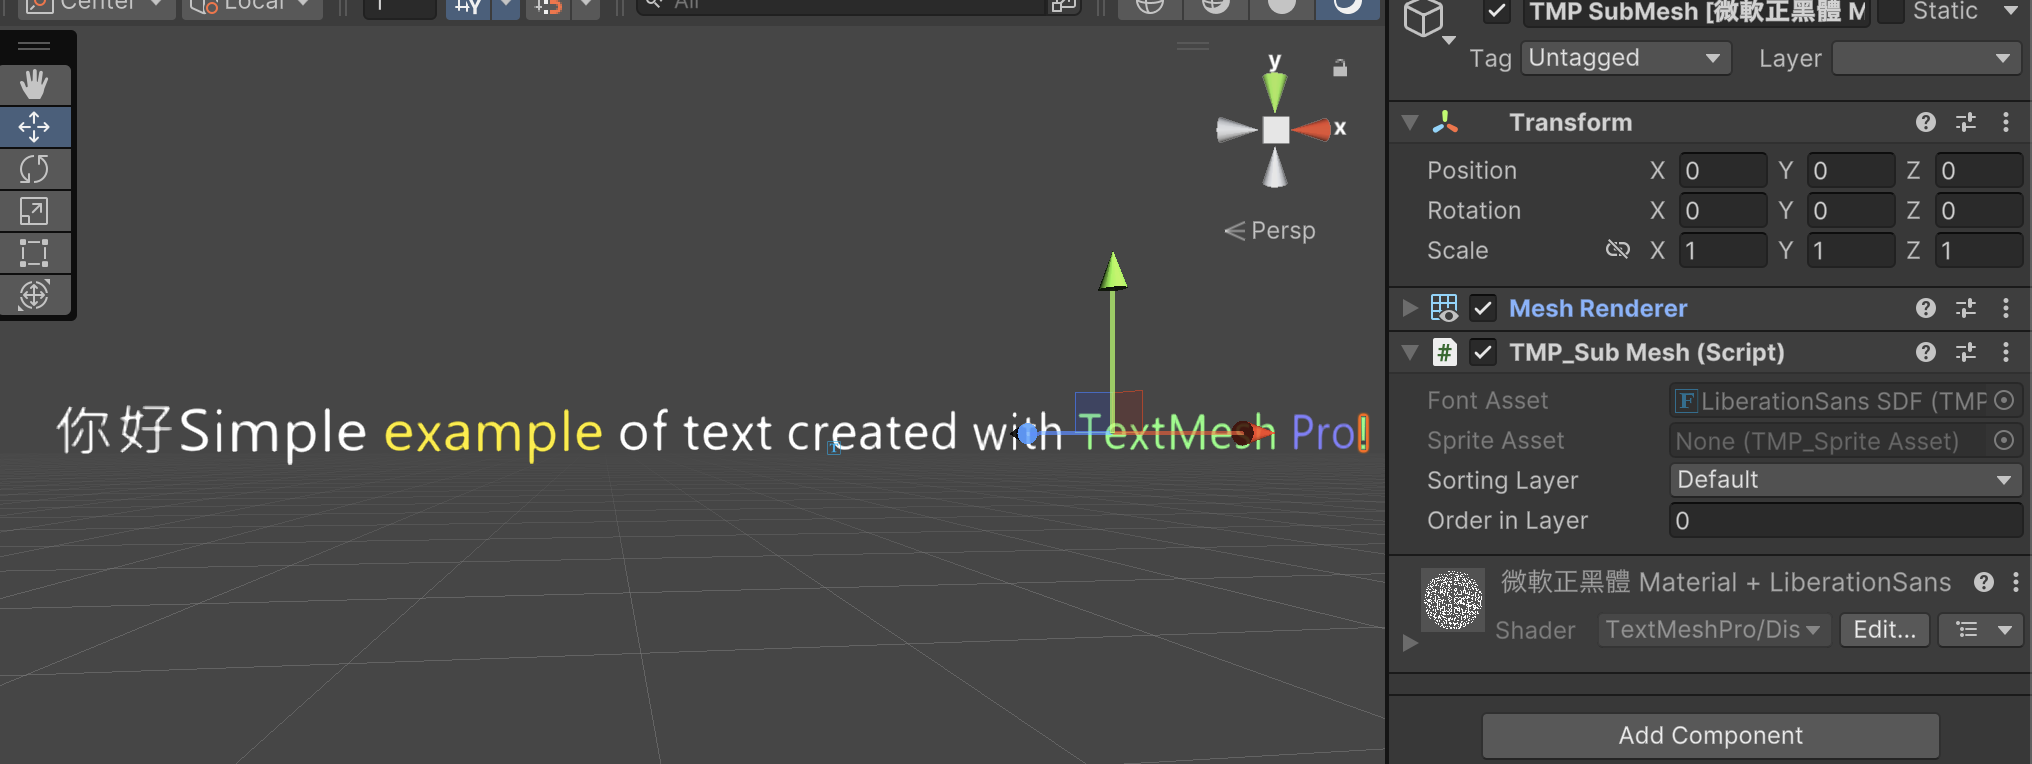Open material more options menu
The width and height of the screenshot is (2032, 764).
2016,582
